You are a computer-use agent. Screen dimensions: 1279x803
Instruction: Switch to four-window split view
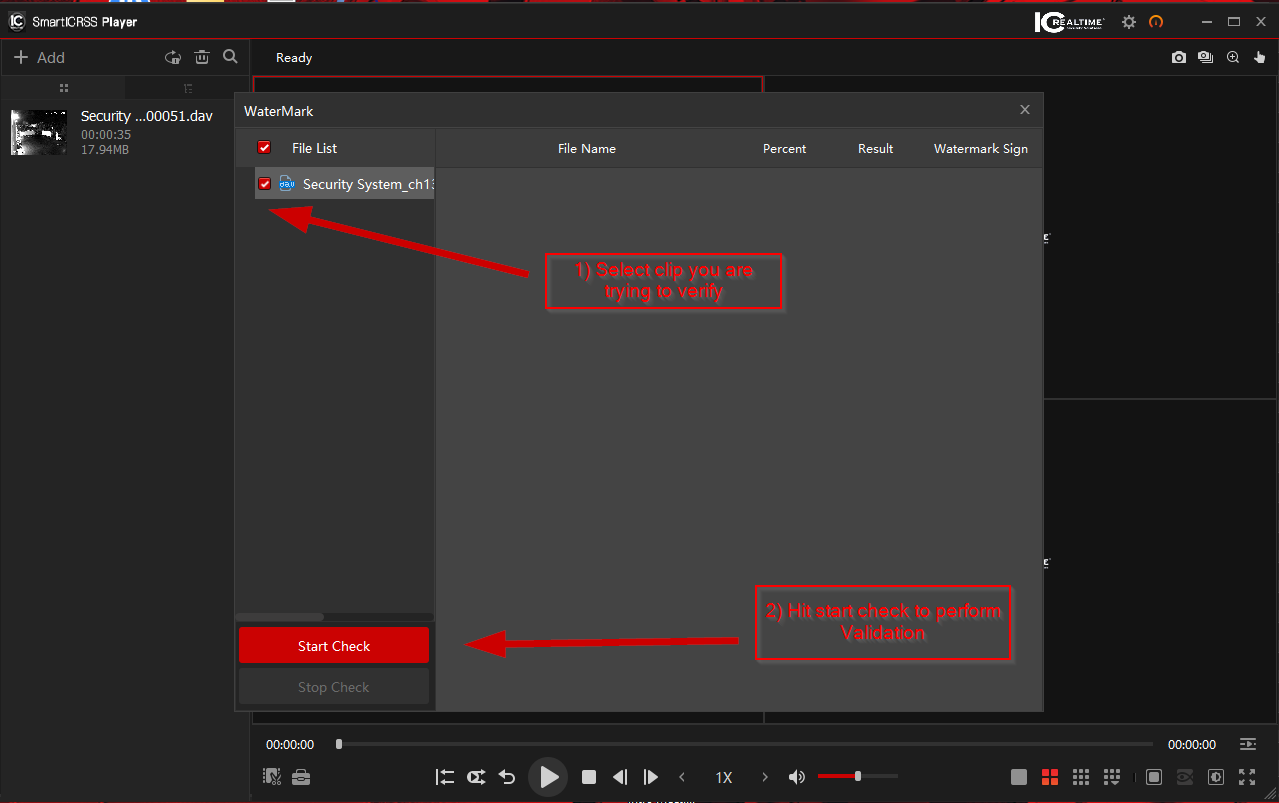(x=1050, y=776)
